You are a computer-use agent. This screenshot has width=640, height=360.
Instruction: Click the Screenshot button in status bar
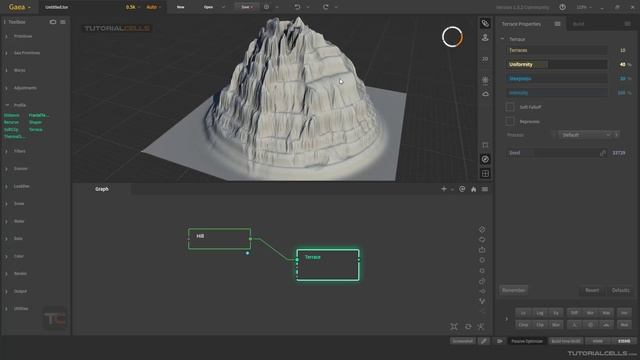coord(463,341)
